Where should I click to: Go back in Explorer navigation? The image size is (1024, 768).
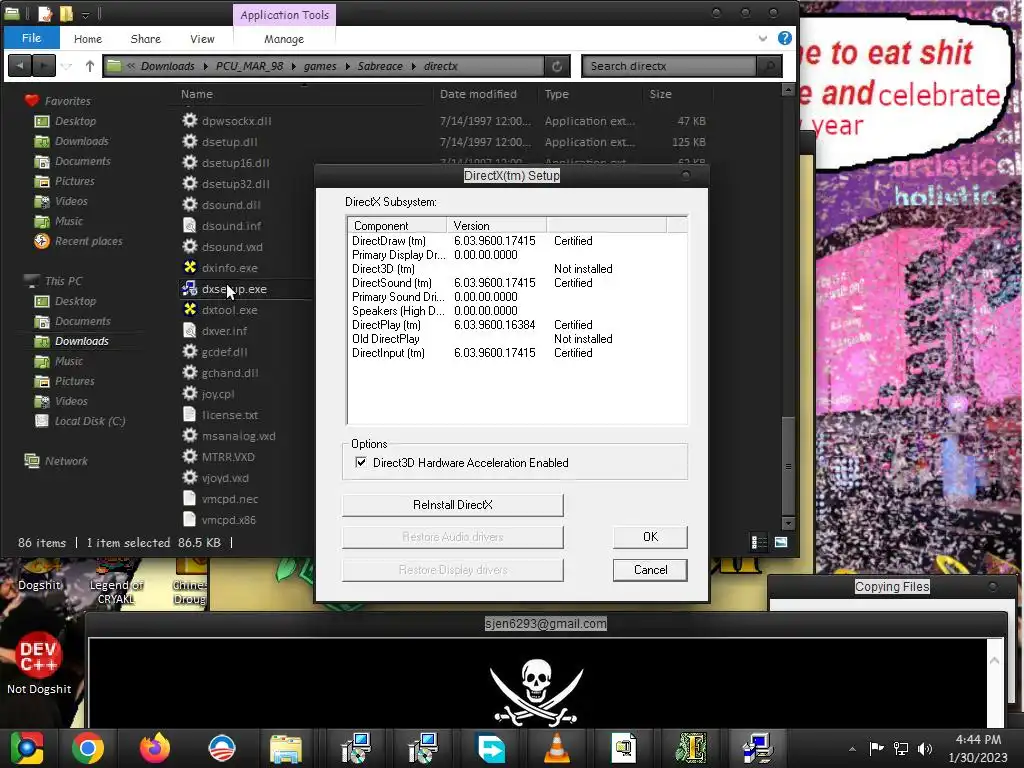coord(20,66)
